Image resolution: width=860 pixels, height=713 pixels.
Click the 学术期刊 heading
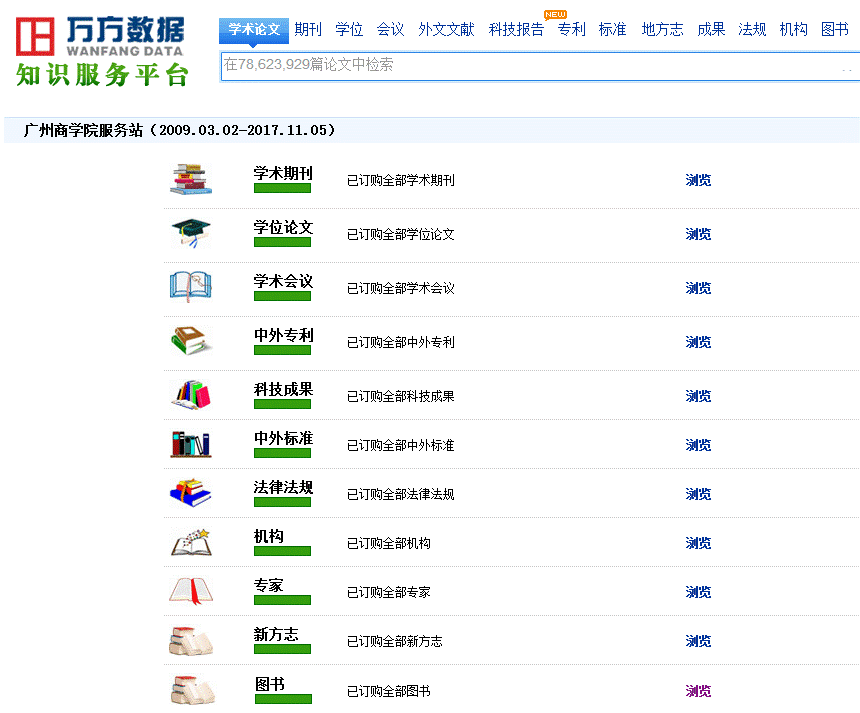click(x=283, y=173)
